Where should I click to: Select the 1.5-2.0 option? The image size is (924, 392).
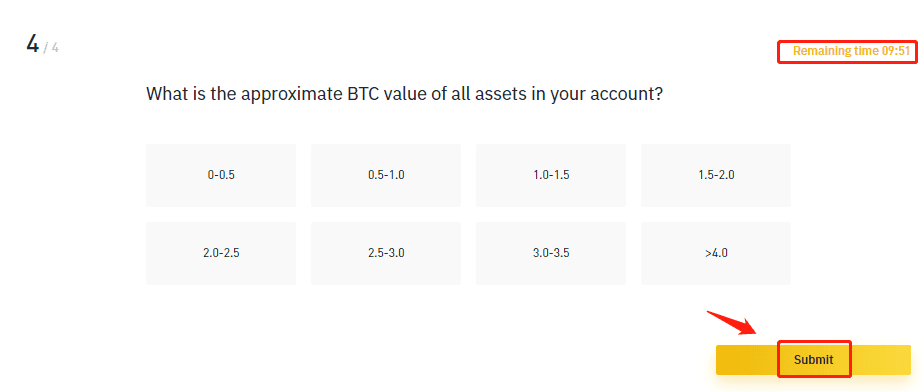pos(716,175)
